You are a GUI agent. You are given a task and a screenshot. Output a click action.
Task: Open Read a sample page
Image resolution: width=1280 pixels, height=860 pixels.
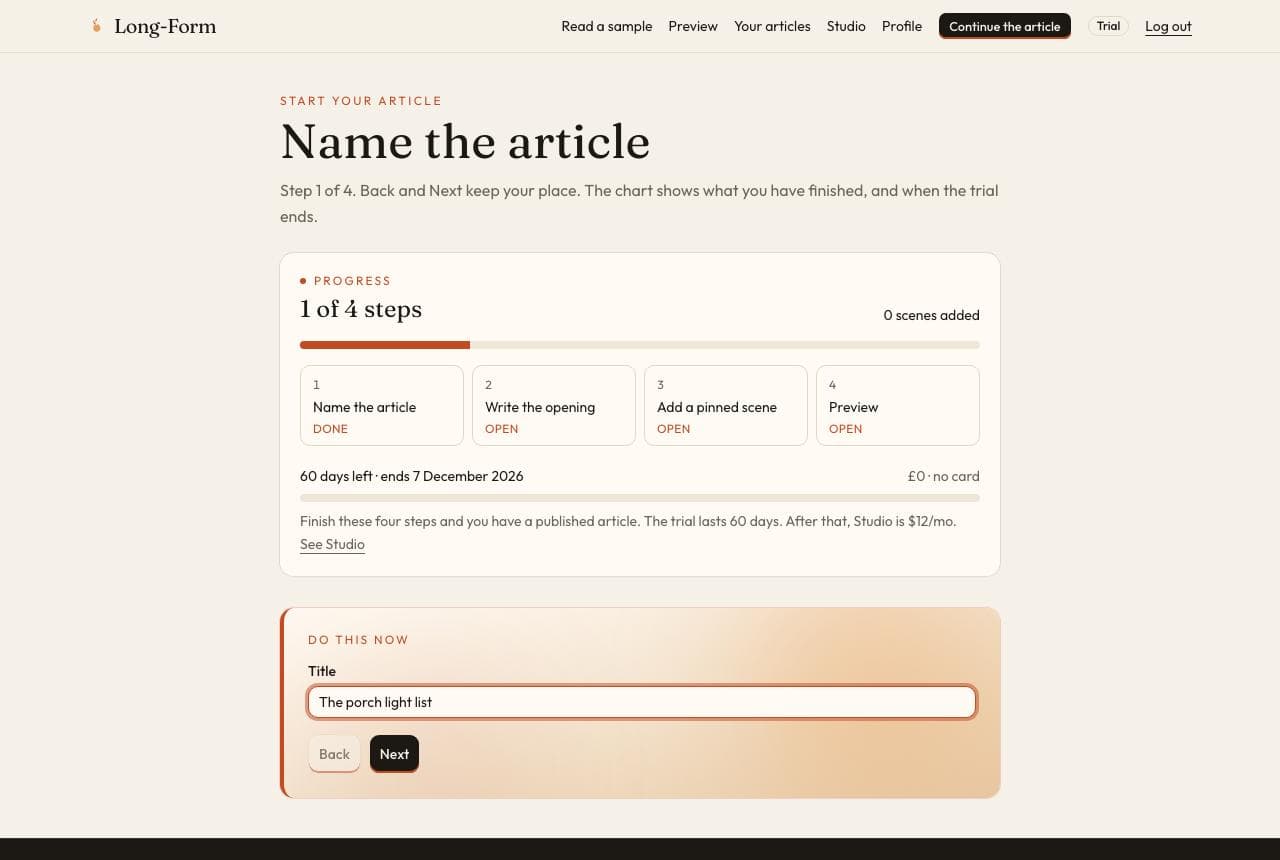607,26
